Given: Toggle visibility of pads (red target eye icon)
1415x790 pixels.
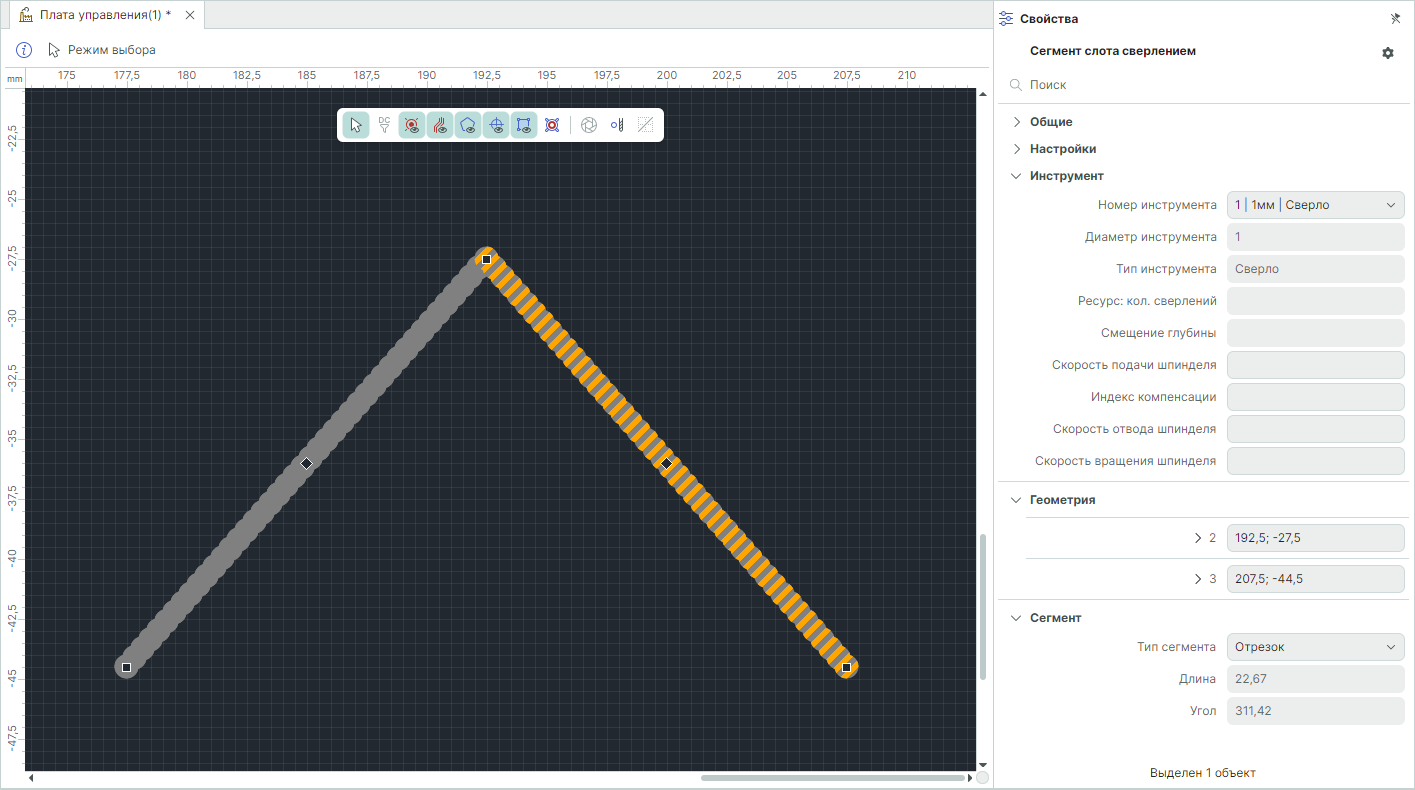Looking at the screenshot, I should (x=412, y=125).
